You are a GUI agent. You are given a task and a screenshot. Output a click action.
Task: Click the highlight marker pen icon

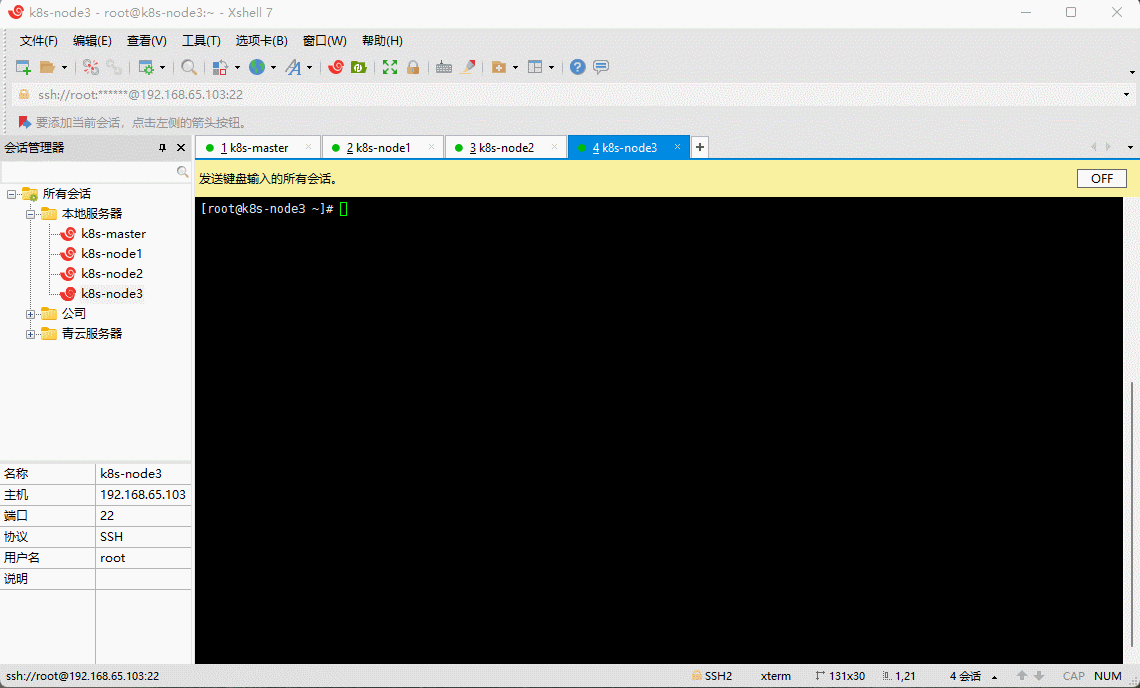[467, 67]
